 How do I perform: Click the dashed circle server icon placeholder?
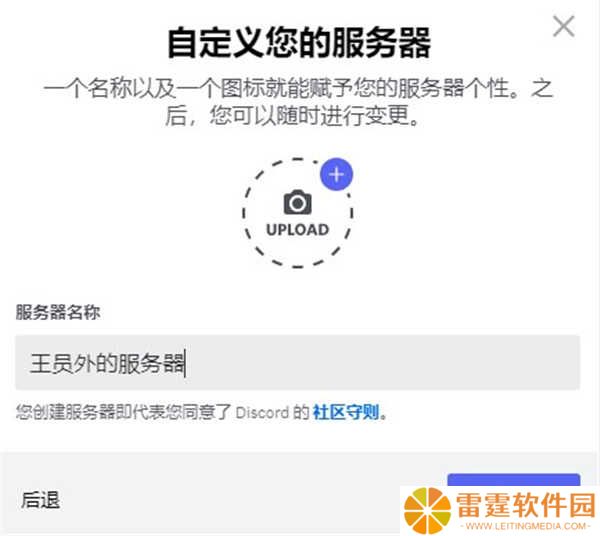point(297,213)
